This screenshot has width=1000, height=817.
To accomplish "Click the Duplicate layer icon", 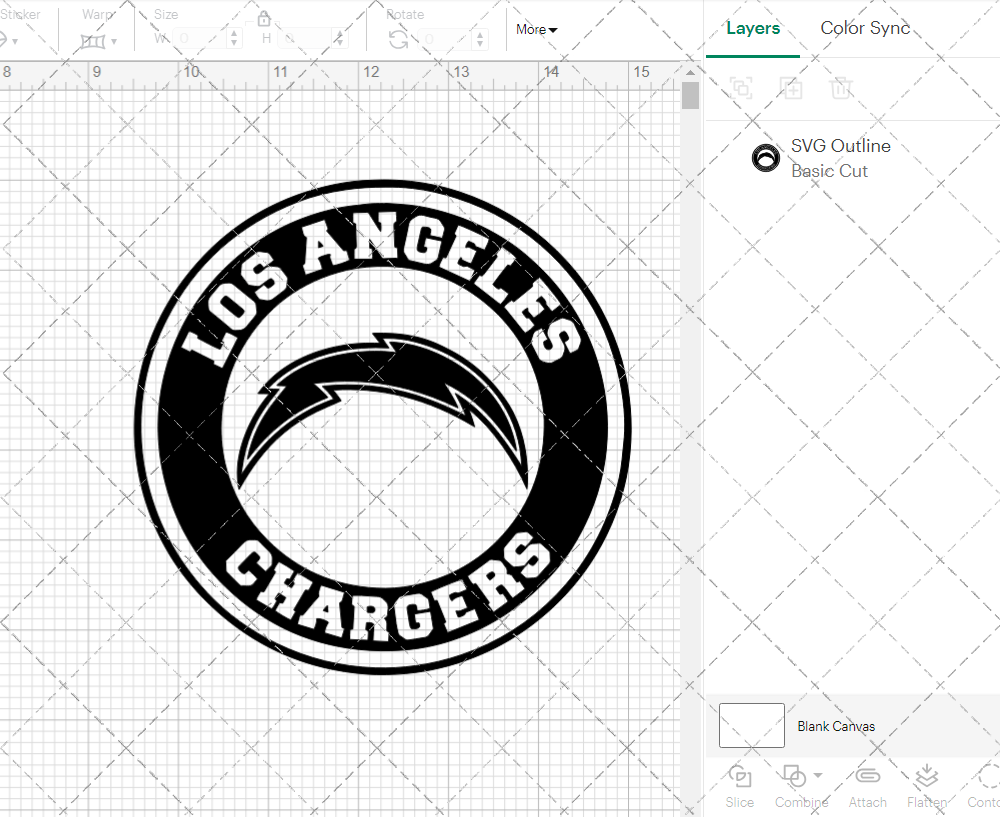I will [791, 87].
